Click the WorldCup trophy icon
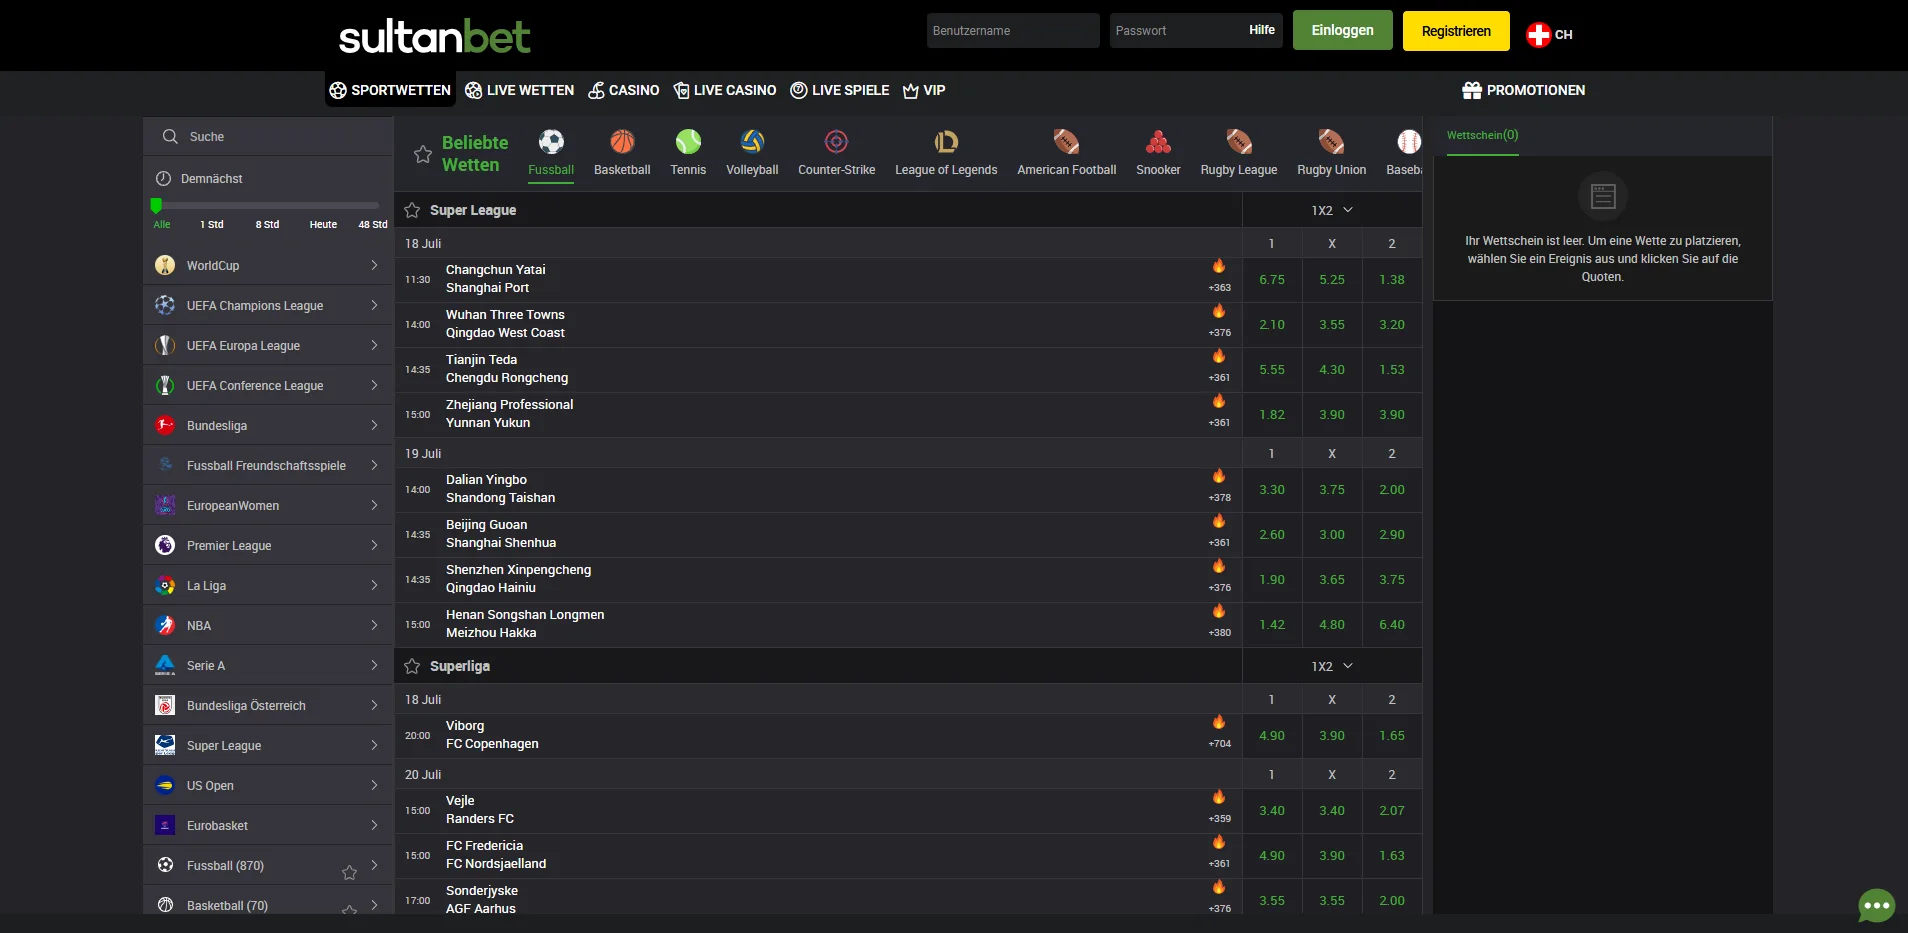Image resolution: width=1908 pixels, height=933 pixels. [x=165, y=265]
